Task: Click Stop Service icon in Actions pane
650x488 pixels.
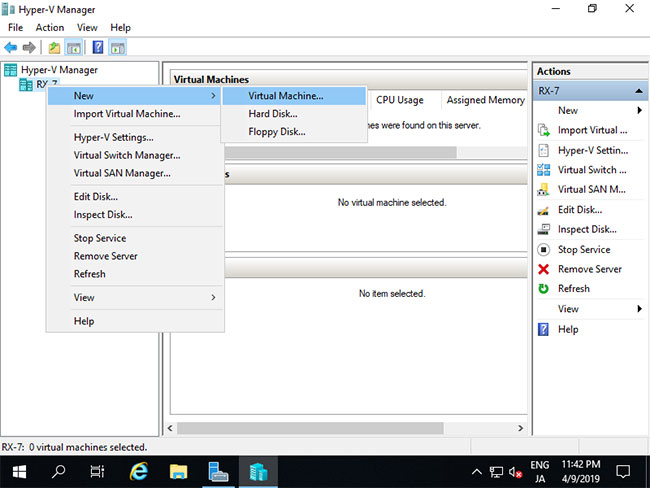Action: click(x=543, y=250)
